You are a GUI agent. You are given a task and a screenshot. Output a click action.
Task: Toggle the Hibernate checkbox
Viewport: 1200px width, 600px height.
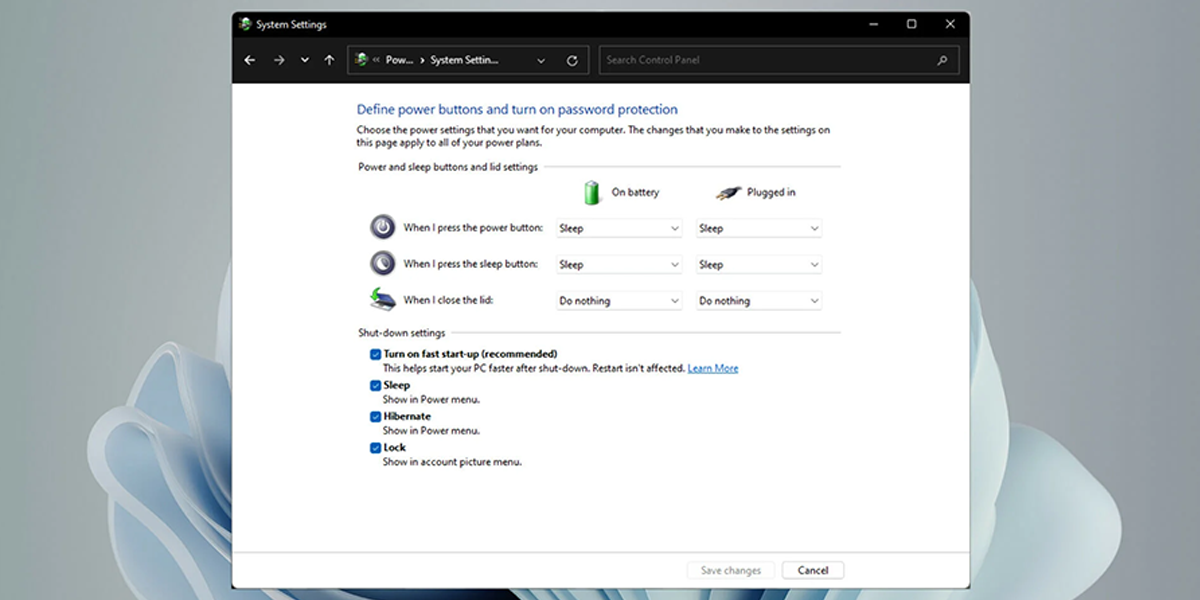[375, 416]
